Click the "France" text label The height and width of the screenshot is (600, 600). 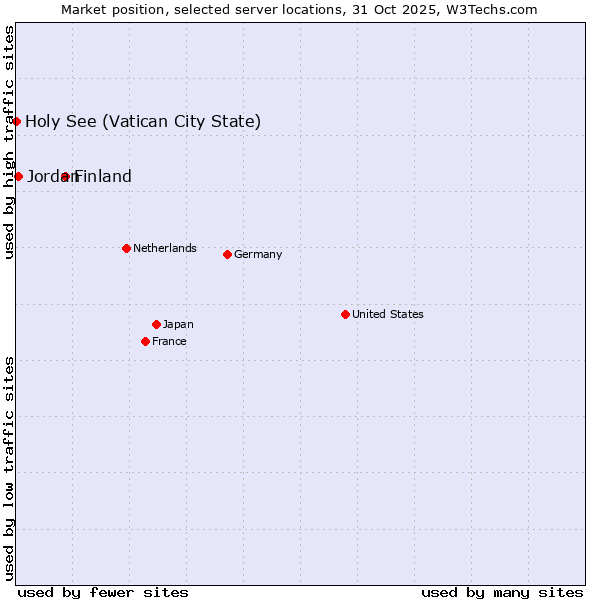(x=169, y=341)
